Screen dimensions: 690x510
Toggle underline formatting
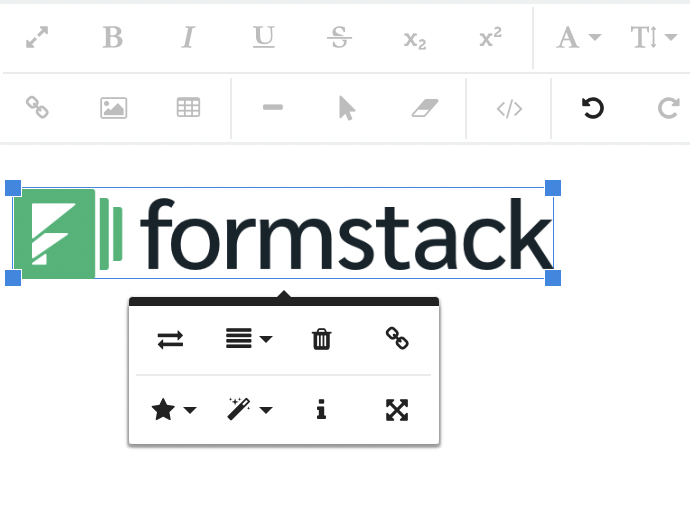264,38
